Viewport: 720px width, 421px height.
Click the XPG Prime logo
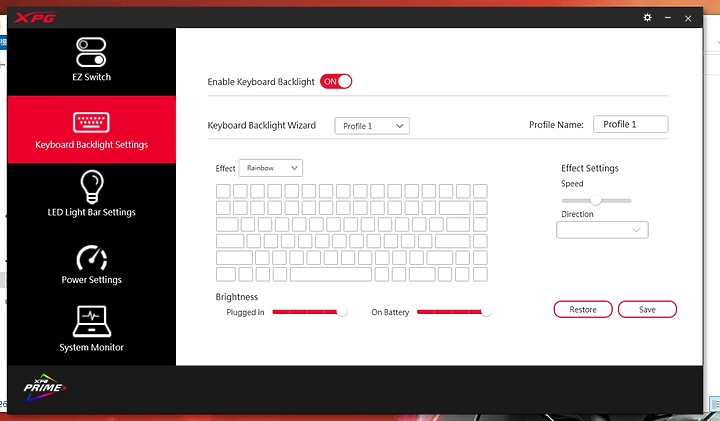(45, 387)
